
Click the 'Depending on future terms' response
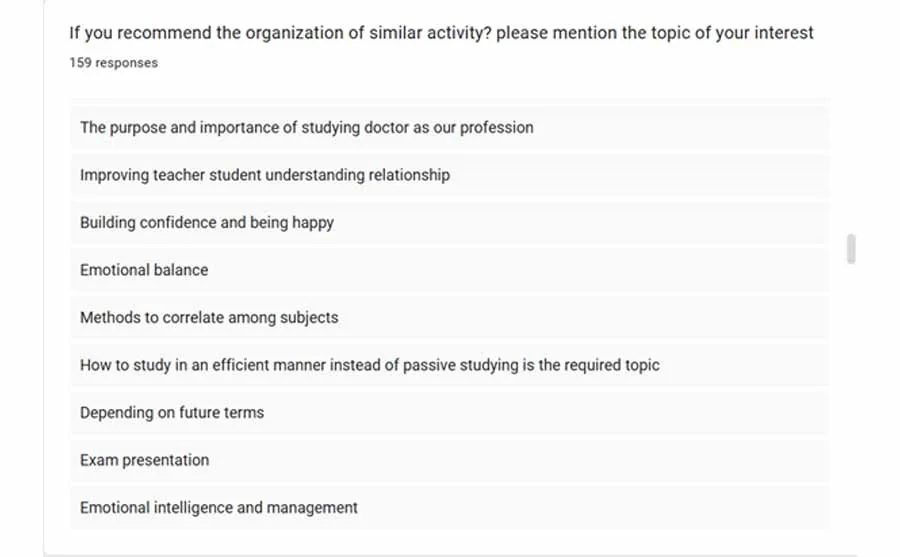(x=172, y=413)
